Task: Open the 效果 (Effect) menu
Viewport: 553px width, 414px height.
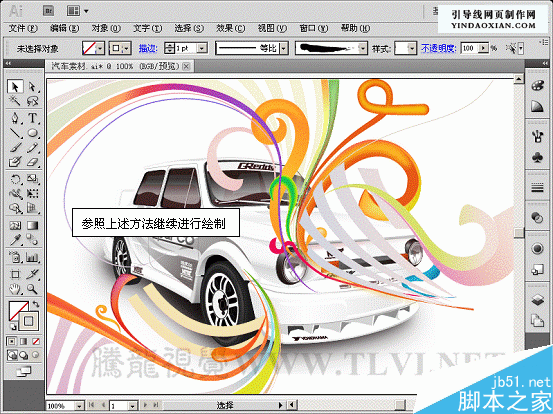Action: pos(231,28)
